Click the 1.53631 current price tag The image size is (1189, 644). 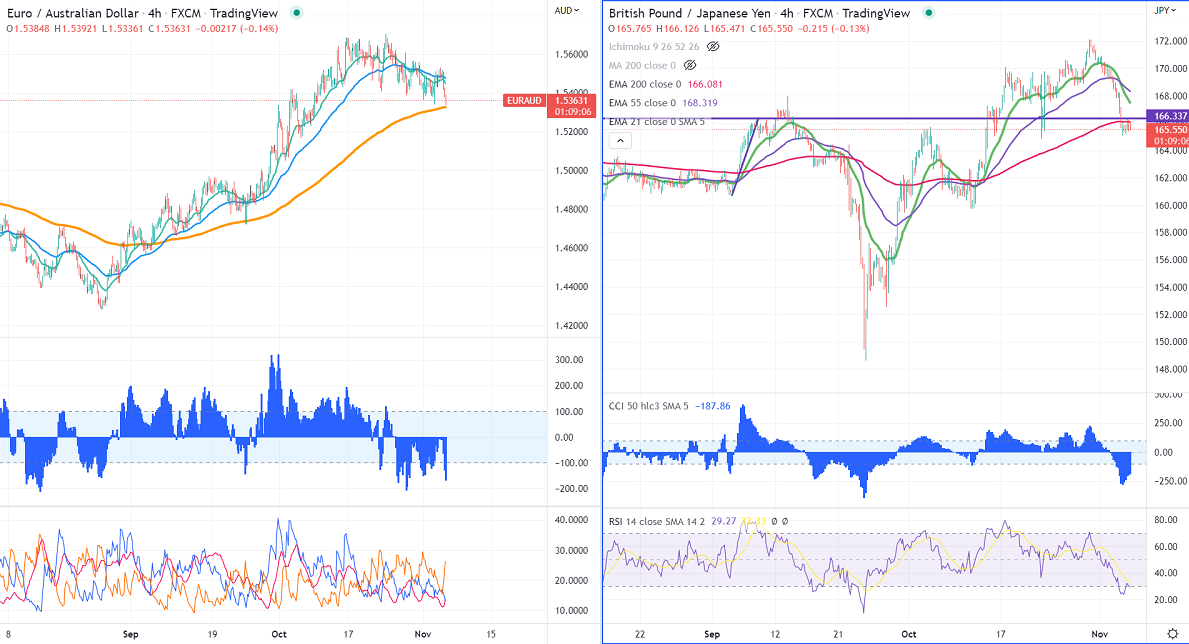click(x=573, y=101)
